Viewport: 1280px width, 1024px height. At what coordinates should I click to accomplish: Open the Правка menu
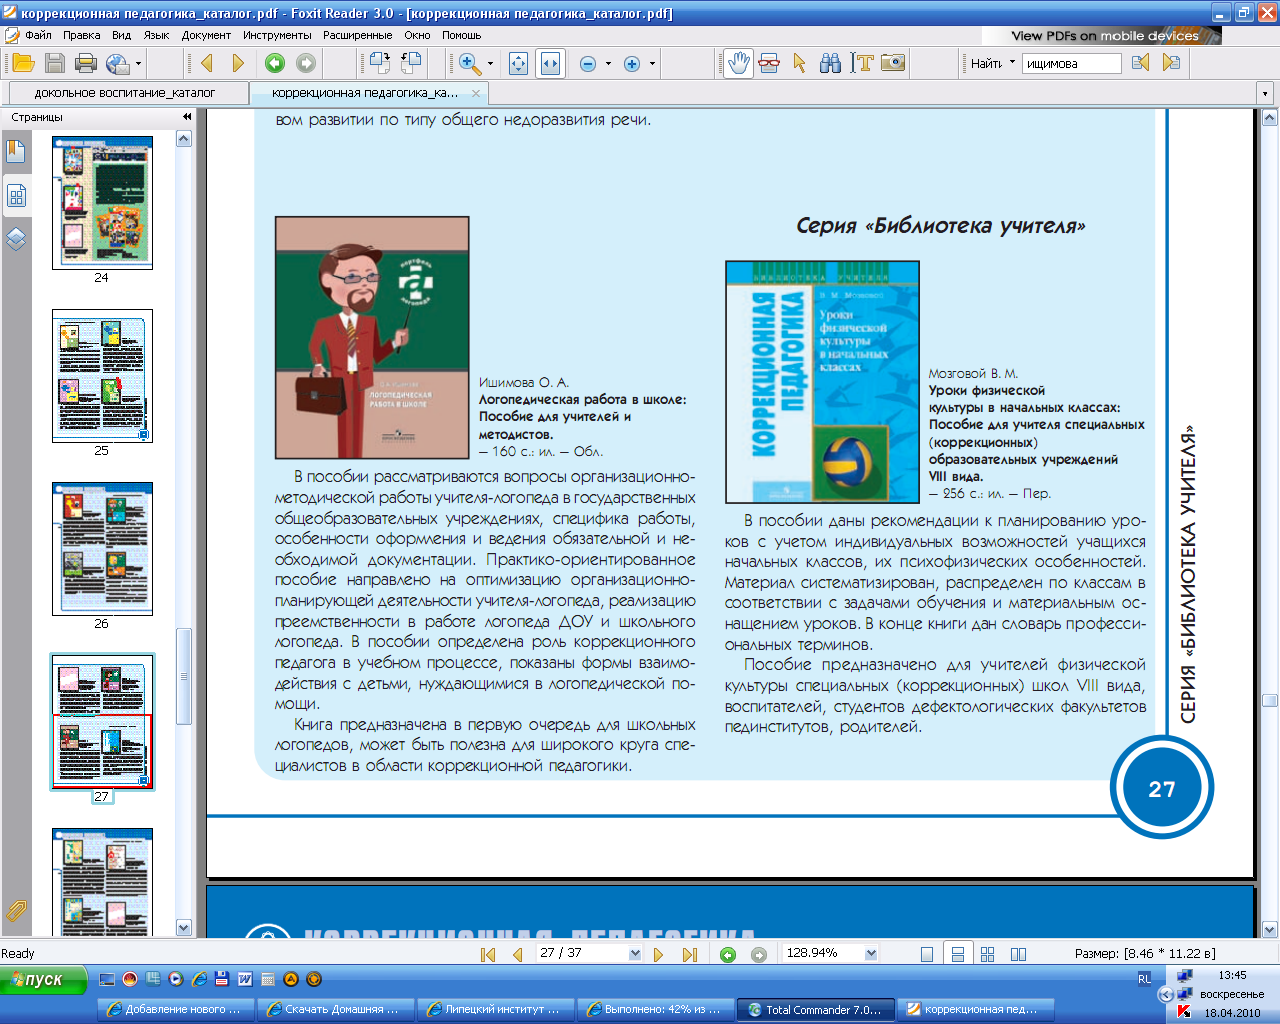point(82,35)
